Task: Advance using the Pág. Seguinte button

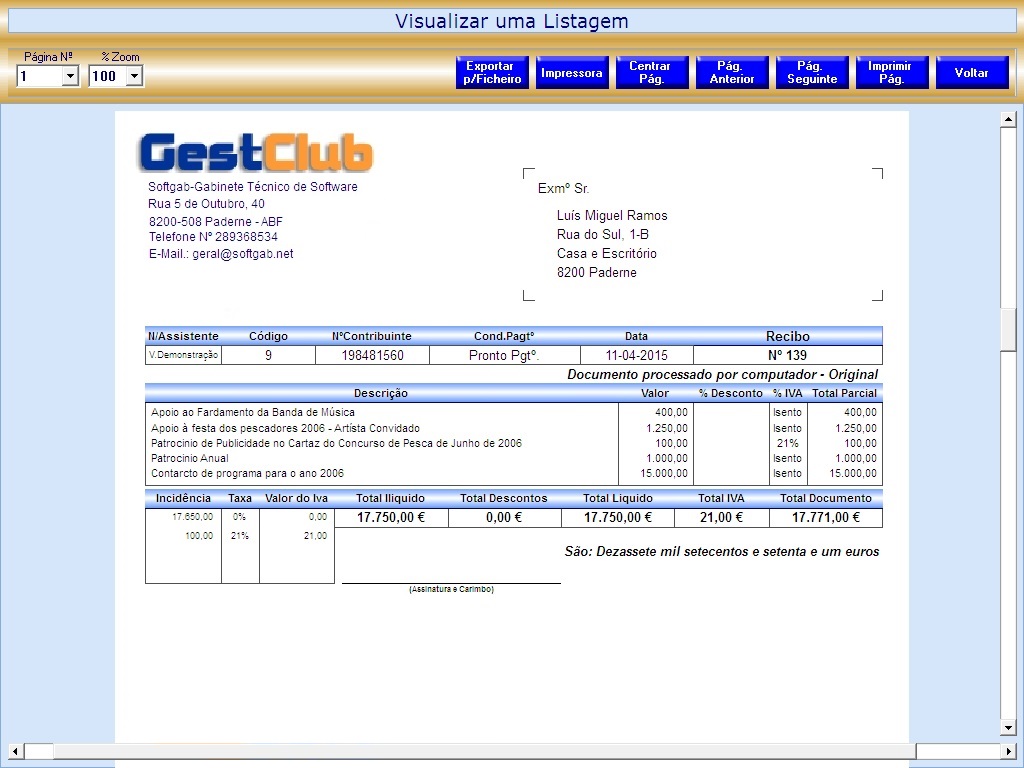Action: point(812,73)
